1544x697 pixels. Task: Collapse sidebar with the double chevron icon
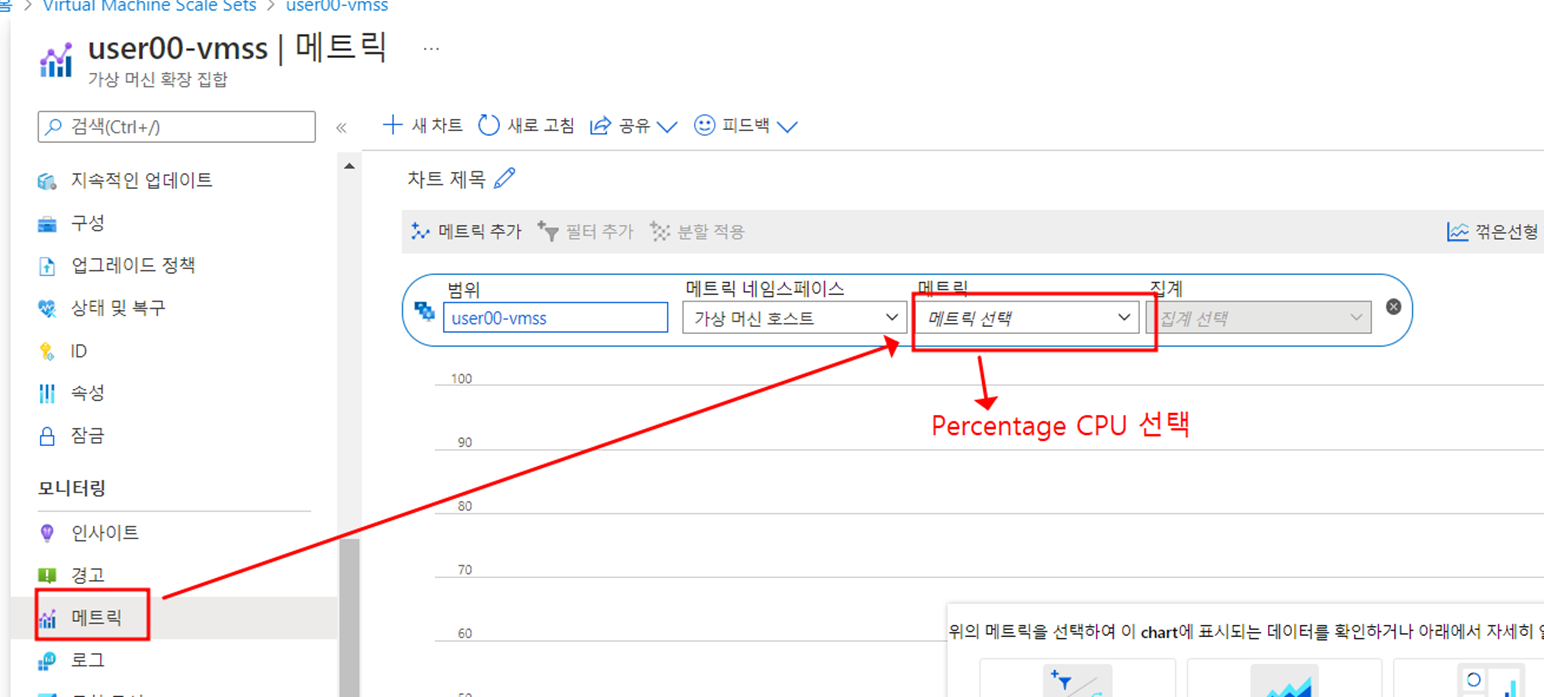(x=341, y=127)
